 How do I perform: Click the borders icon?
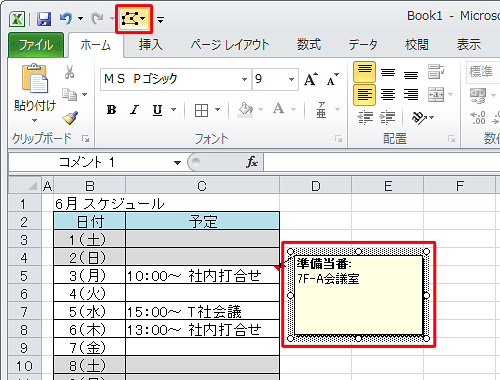coord(201,110)
